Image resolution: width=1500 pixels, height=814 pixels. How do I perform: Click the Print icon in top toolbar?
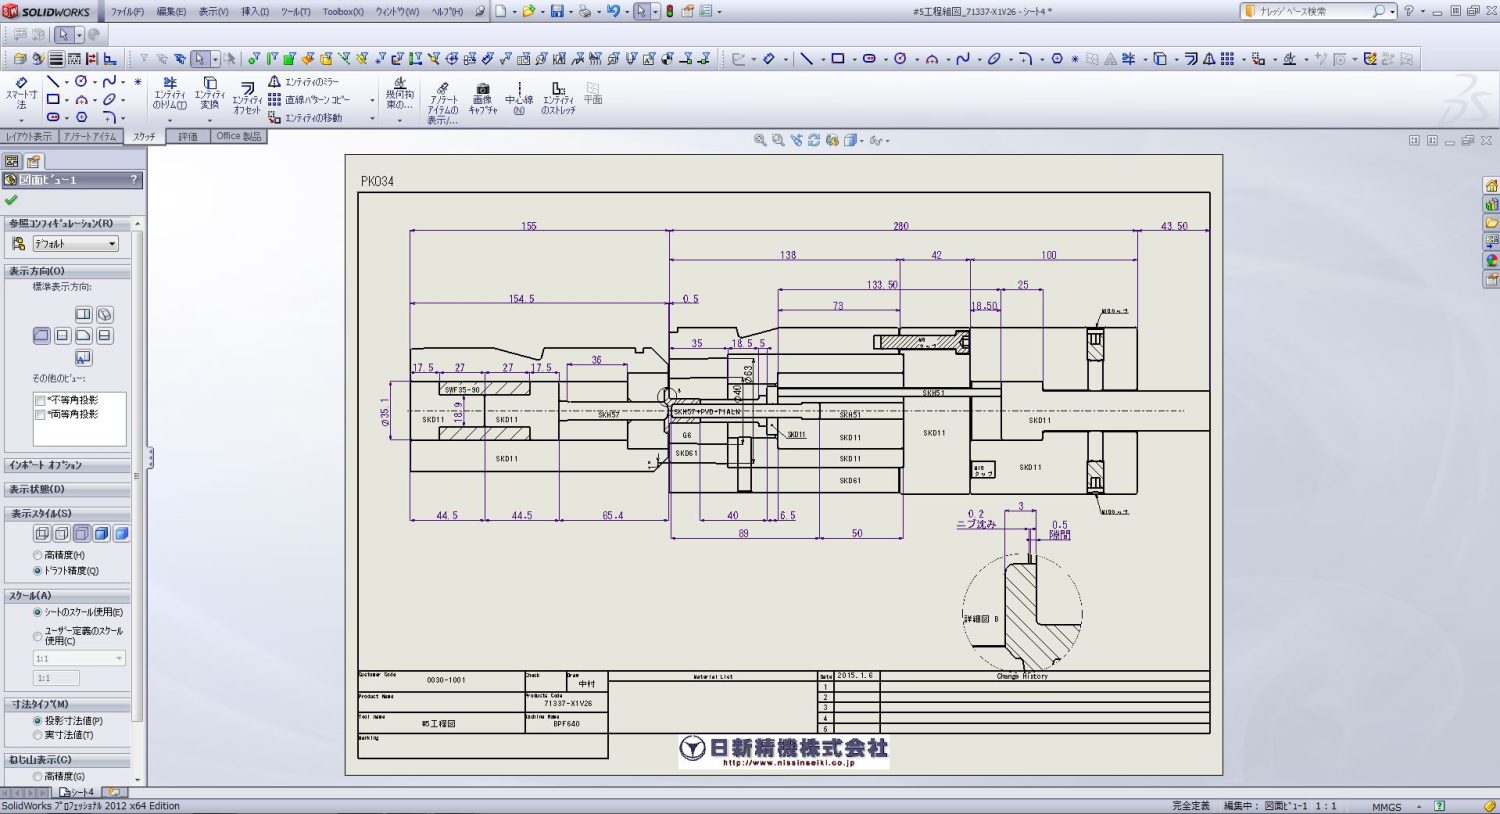585,11
